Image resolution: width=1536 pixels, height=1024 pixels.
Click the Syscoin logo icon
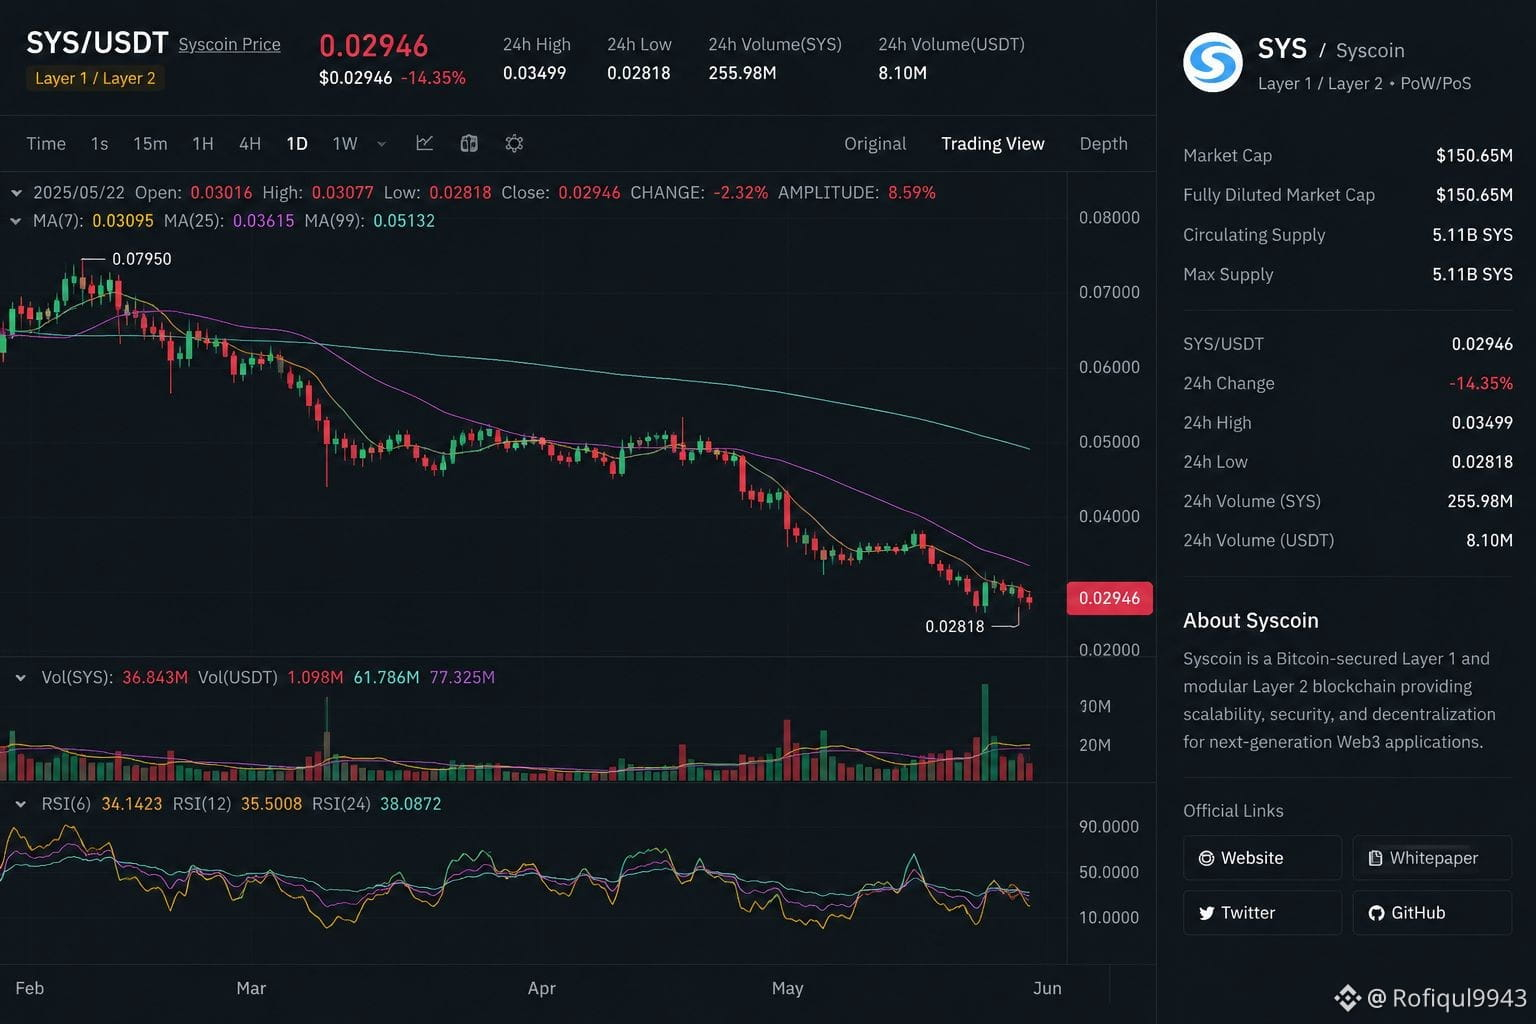(x=1213, y=63)
